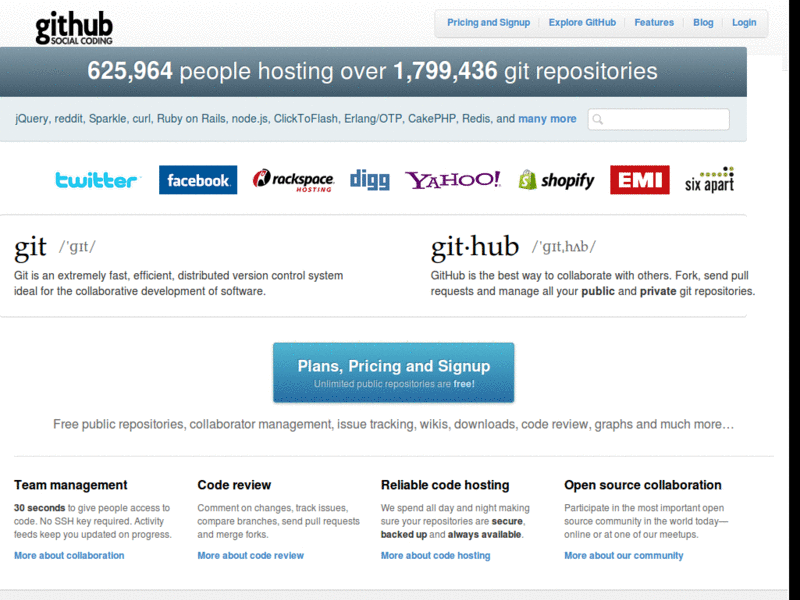
Task: Open the Explore GitHub menu item
Action: (x=582, y=22)
